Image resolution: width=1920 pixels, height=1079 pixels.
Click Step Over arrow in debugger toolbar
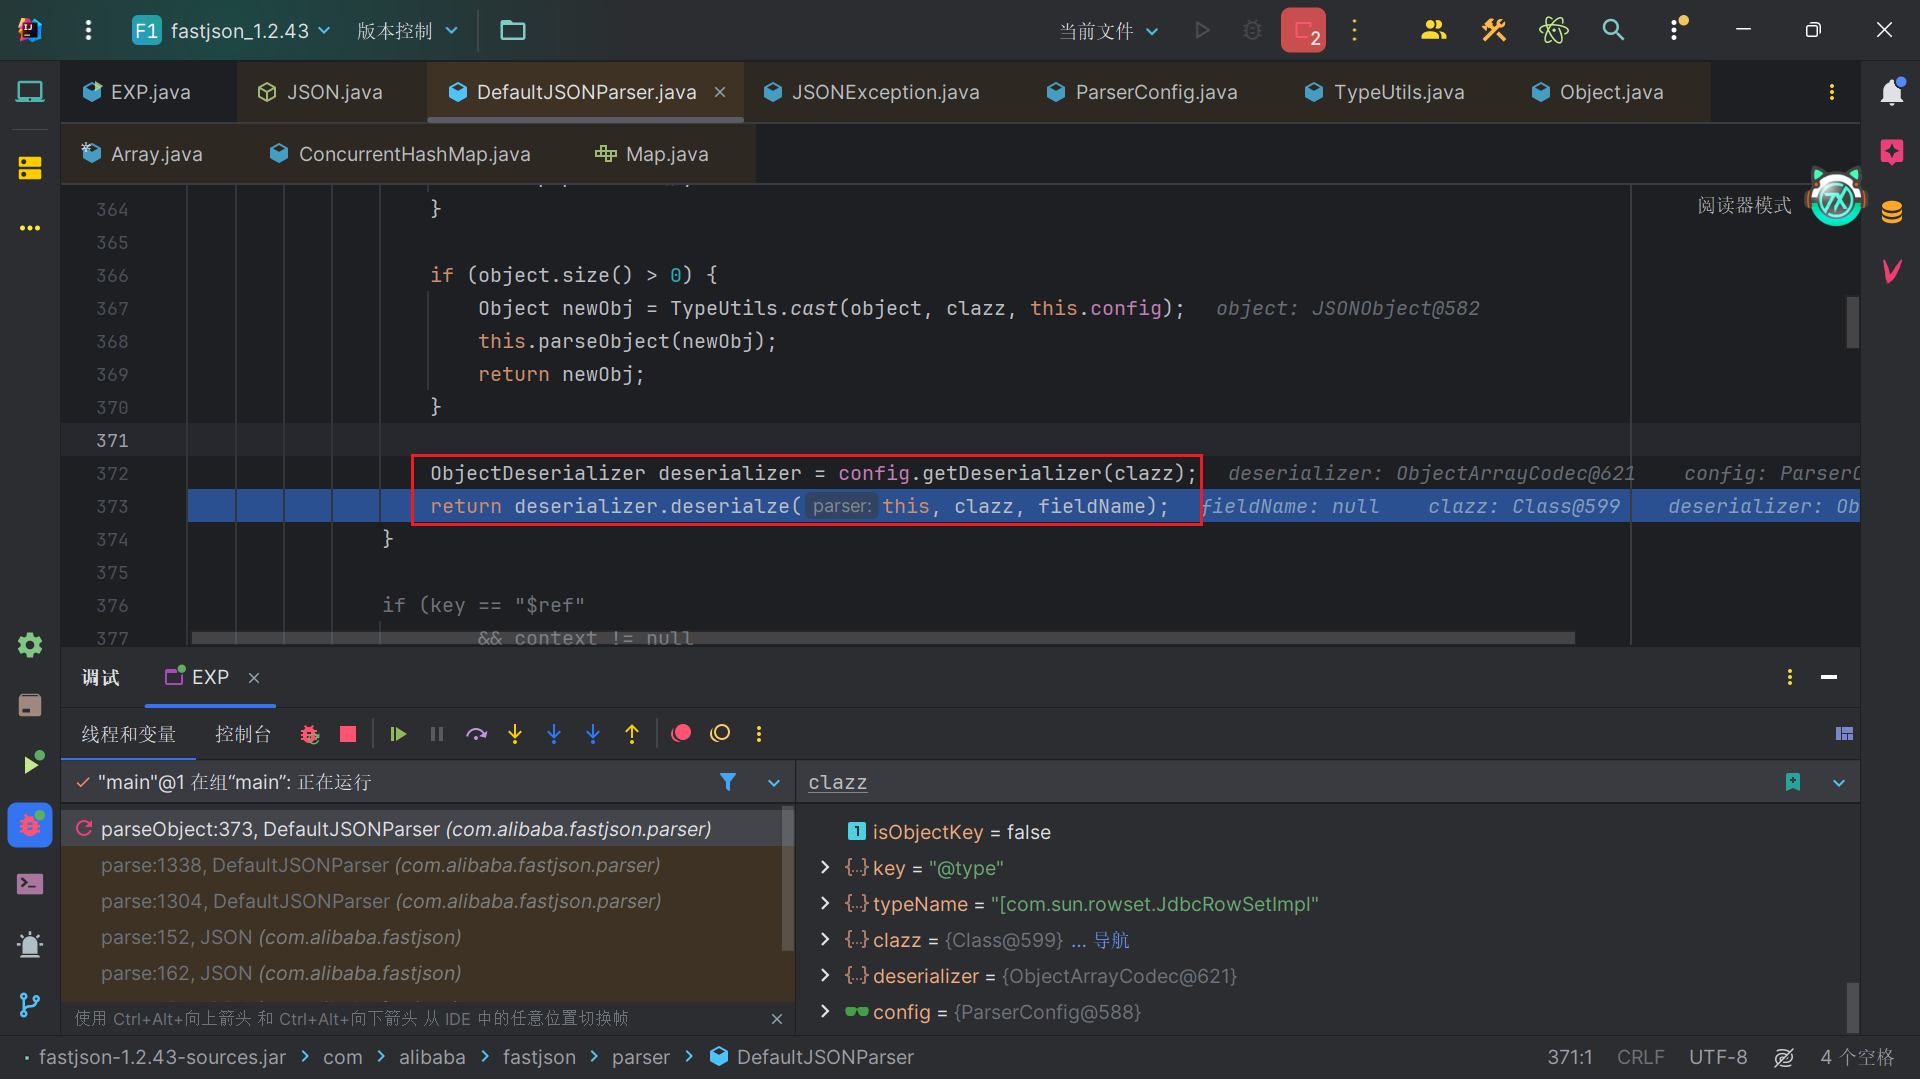click(476, 734)
